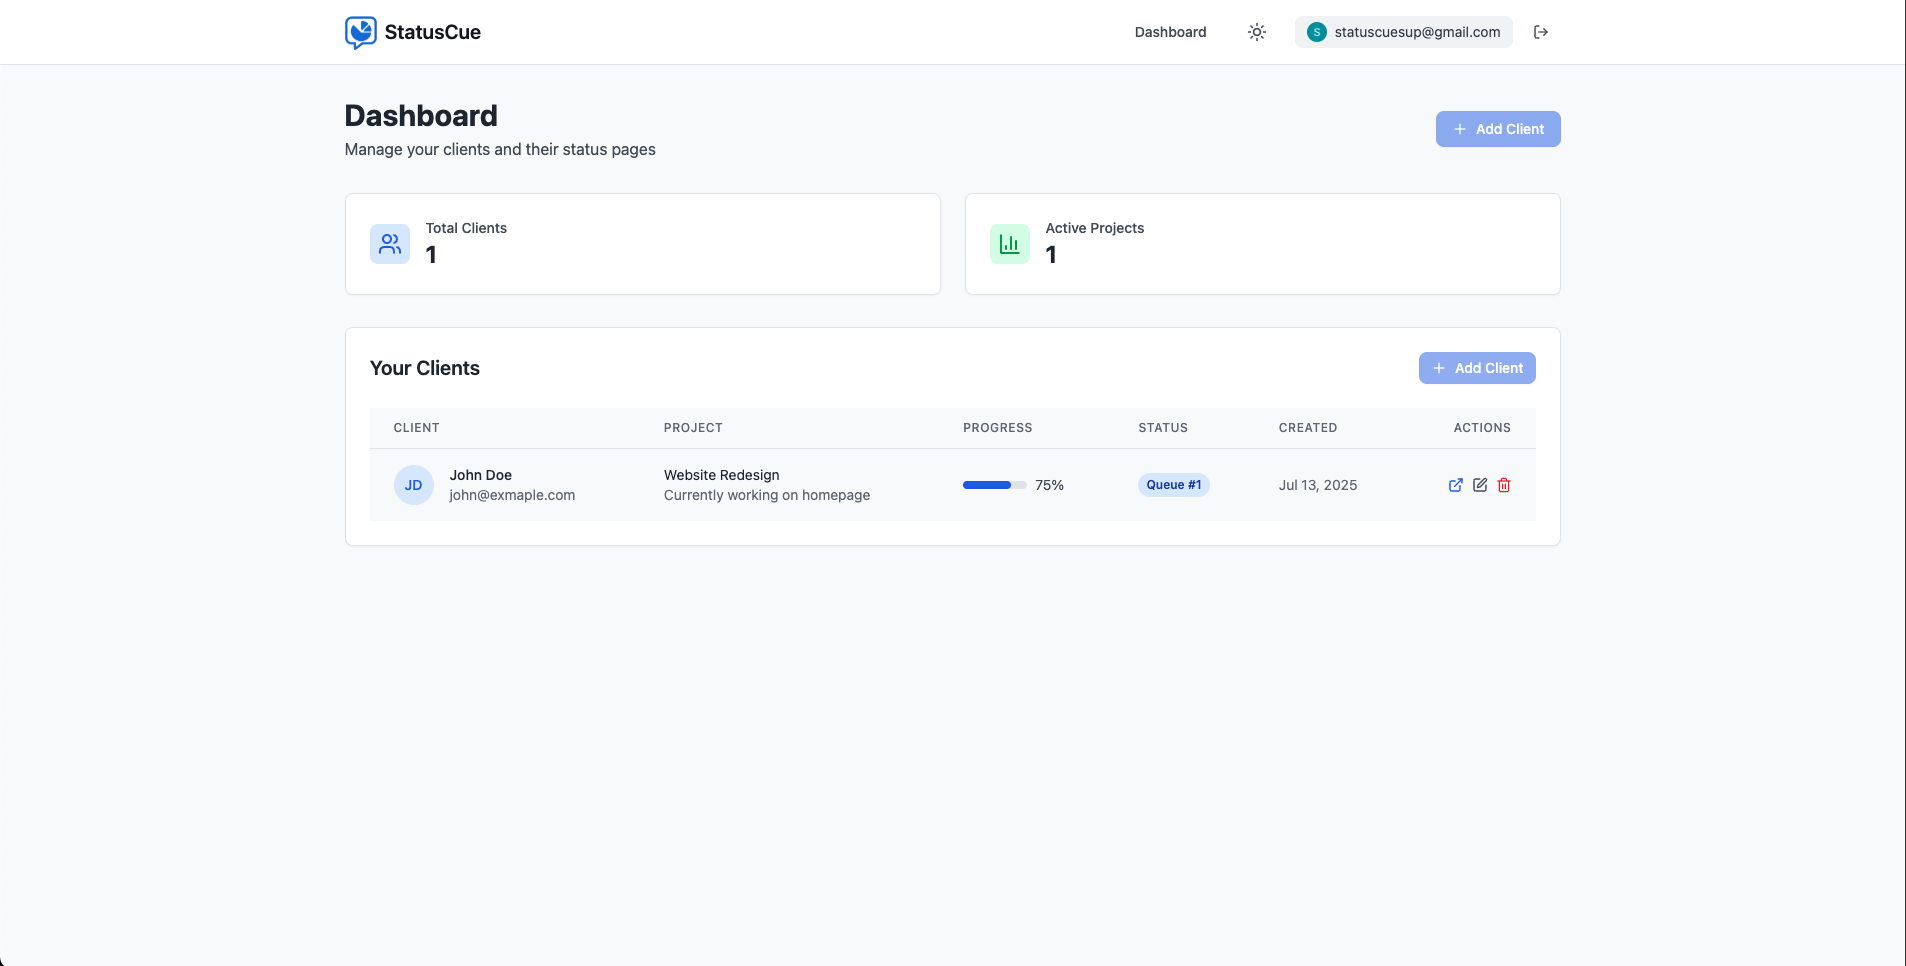Screen dimensions: 1906x966
Task: Click the Queue #1 status badge
Action: tap(1173, 485)
